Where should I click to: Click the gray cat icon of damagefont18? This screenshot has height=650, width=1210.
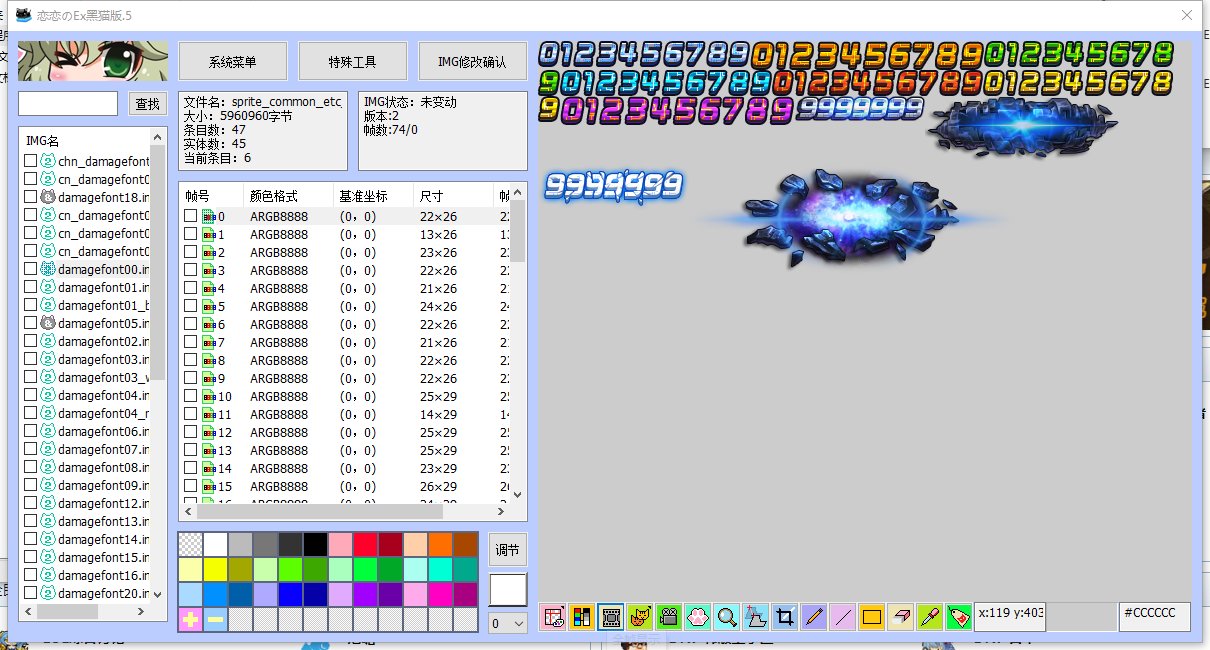click(47, 197)
